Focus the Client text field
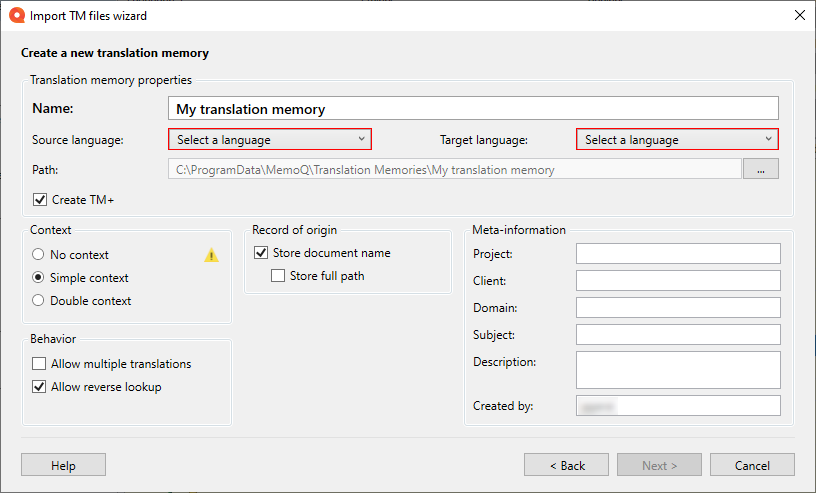The width and height of the screenshot is (816, 493). click(678, 281)
